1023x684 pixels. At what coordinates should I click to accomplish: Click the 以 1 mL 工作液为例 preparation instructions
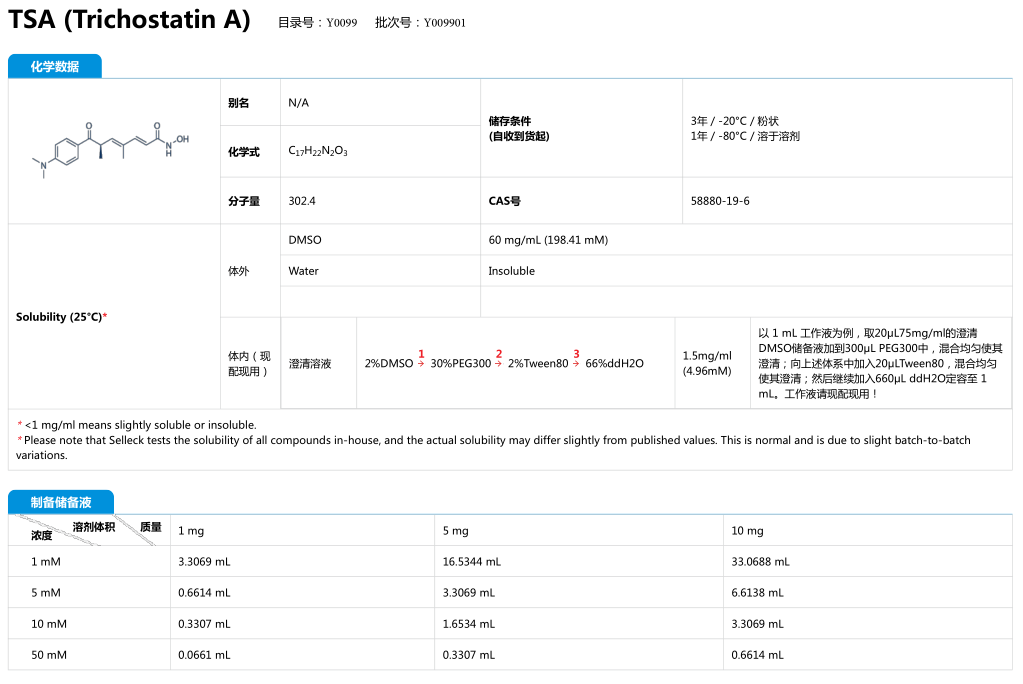pyautogui.click(x=880, y=364)
